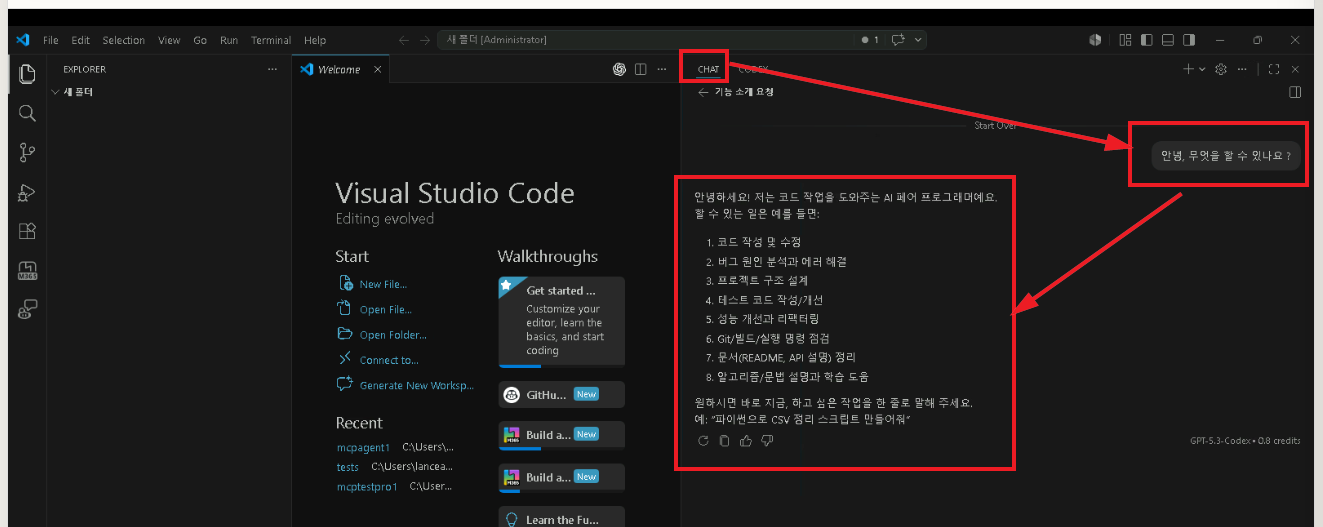The image size is (1323, 527).
Task: Click the VS Code logo in title bar
Action: pyautogui.click(x=23, y=40)
